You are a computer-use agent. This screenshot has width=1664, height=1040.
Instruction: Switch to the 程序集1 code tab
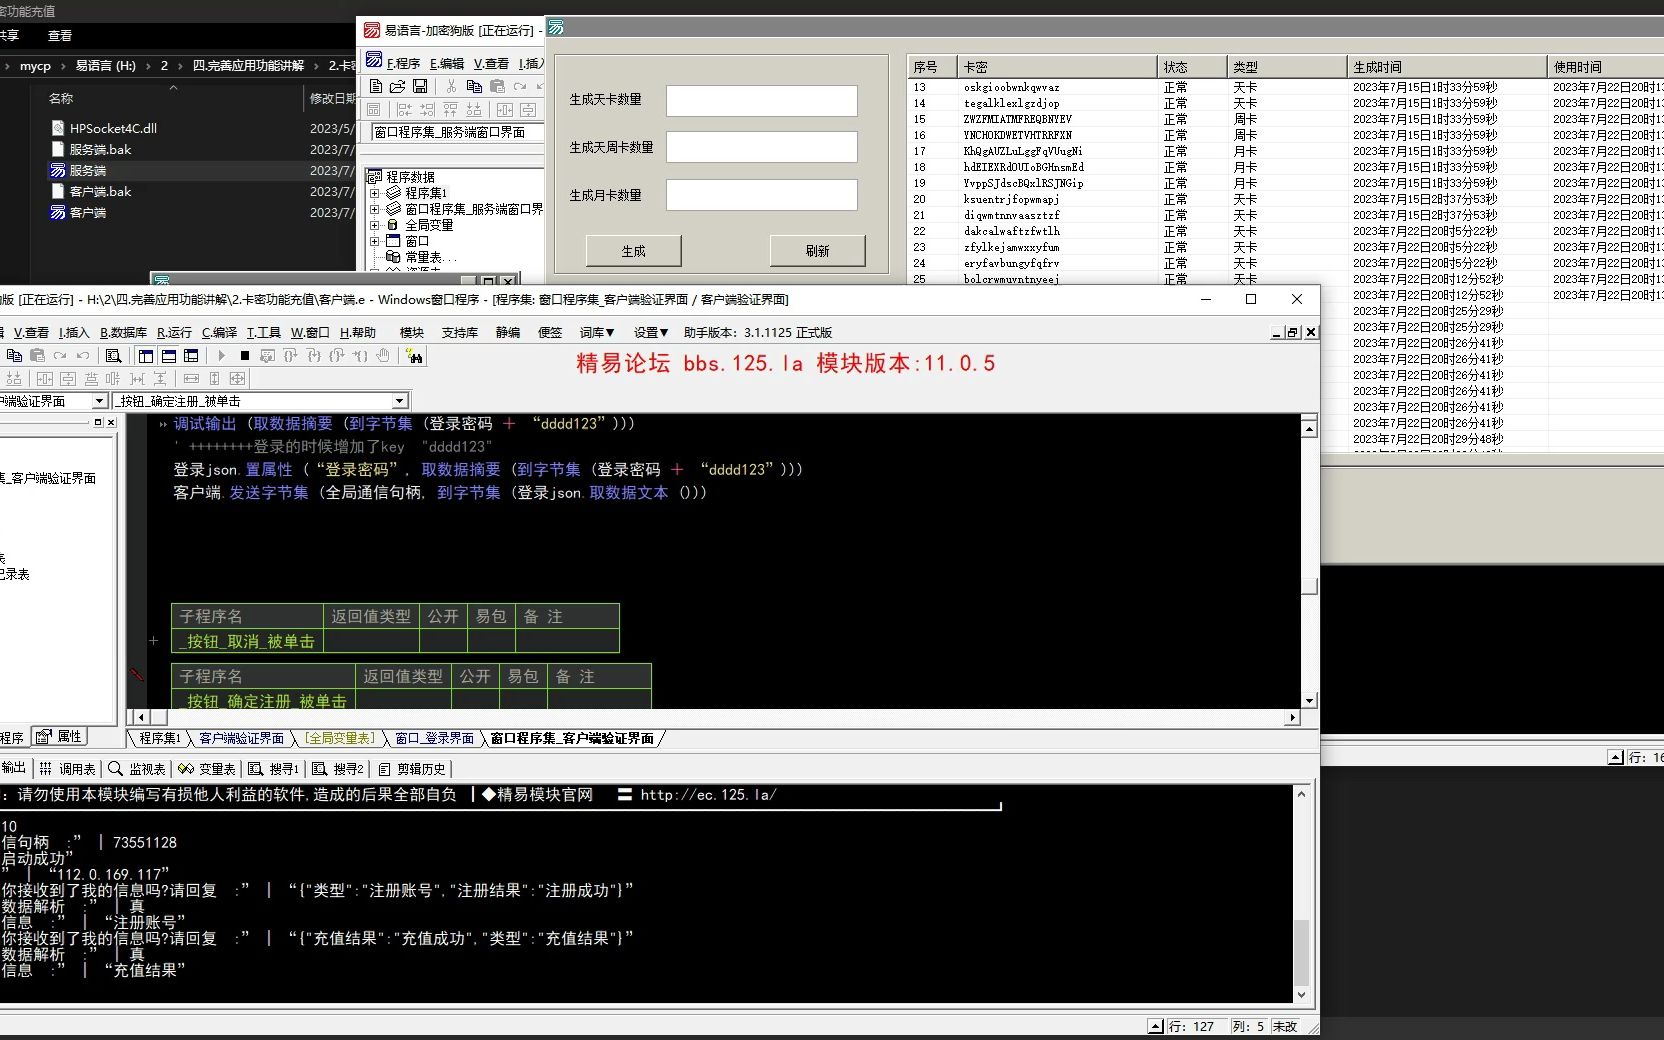(160, 738)
